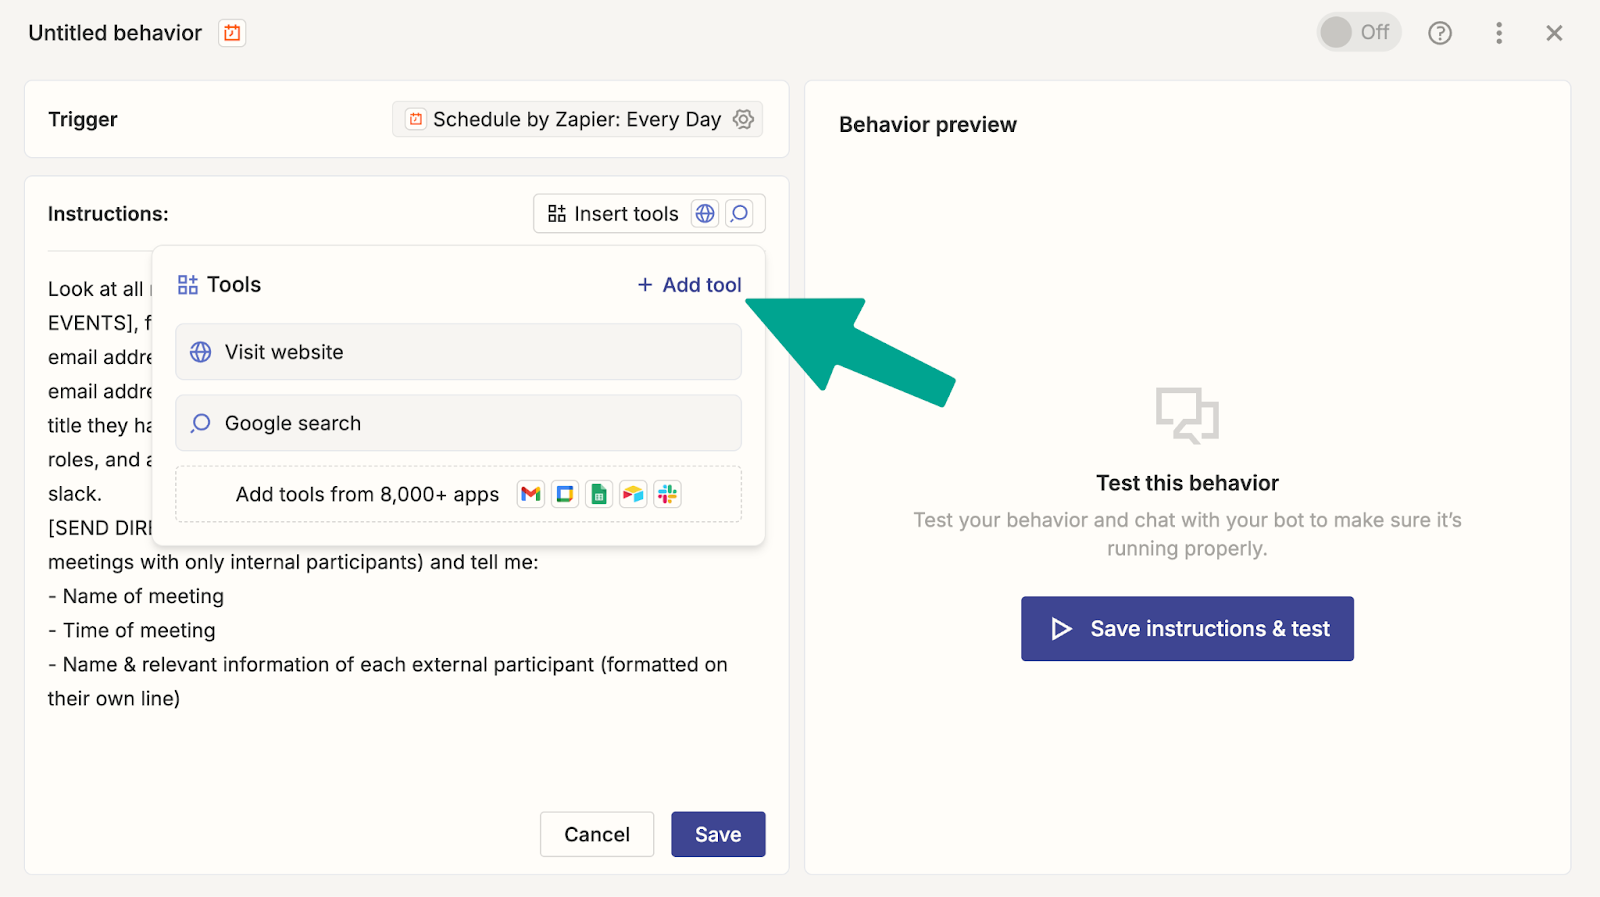Select the Schedule by Zapier: Every Day trigger
Image resolution: width=1600 pixels, height=897 pixels.
577,119
